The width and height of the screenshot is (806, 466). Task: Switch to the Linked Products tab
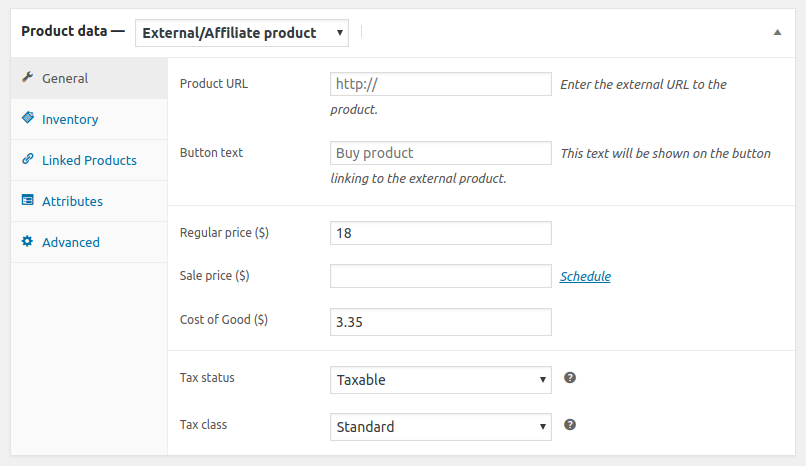coord(89,160)
